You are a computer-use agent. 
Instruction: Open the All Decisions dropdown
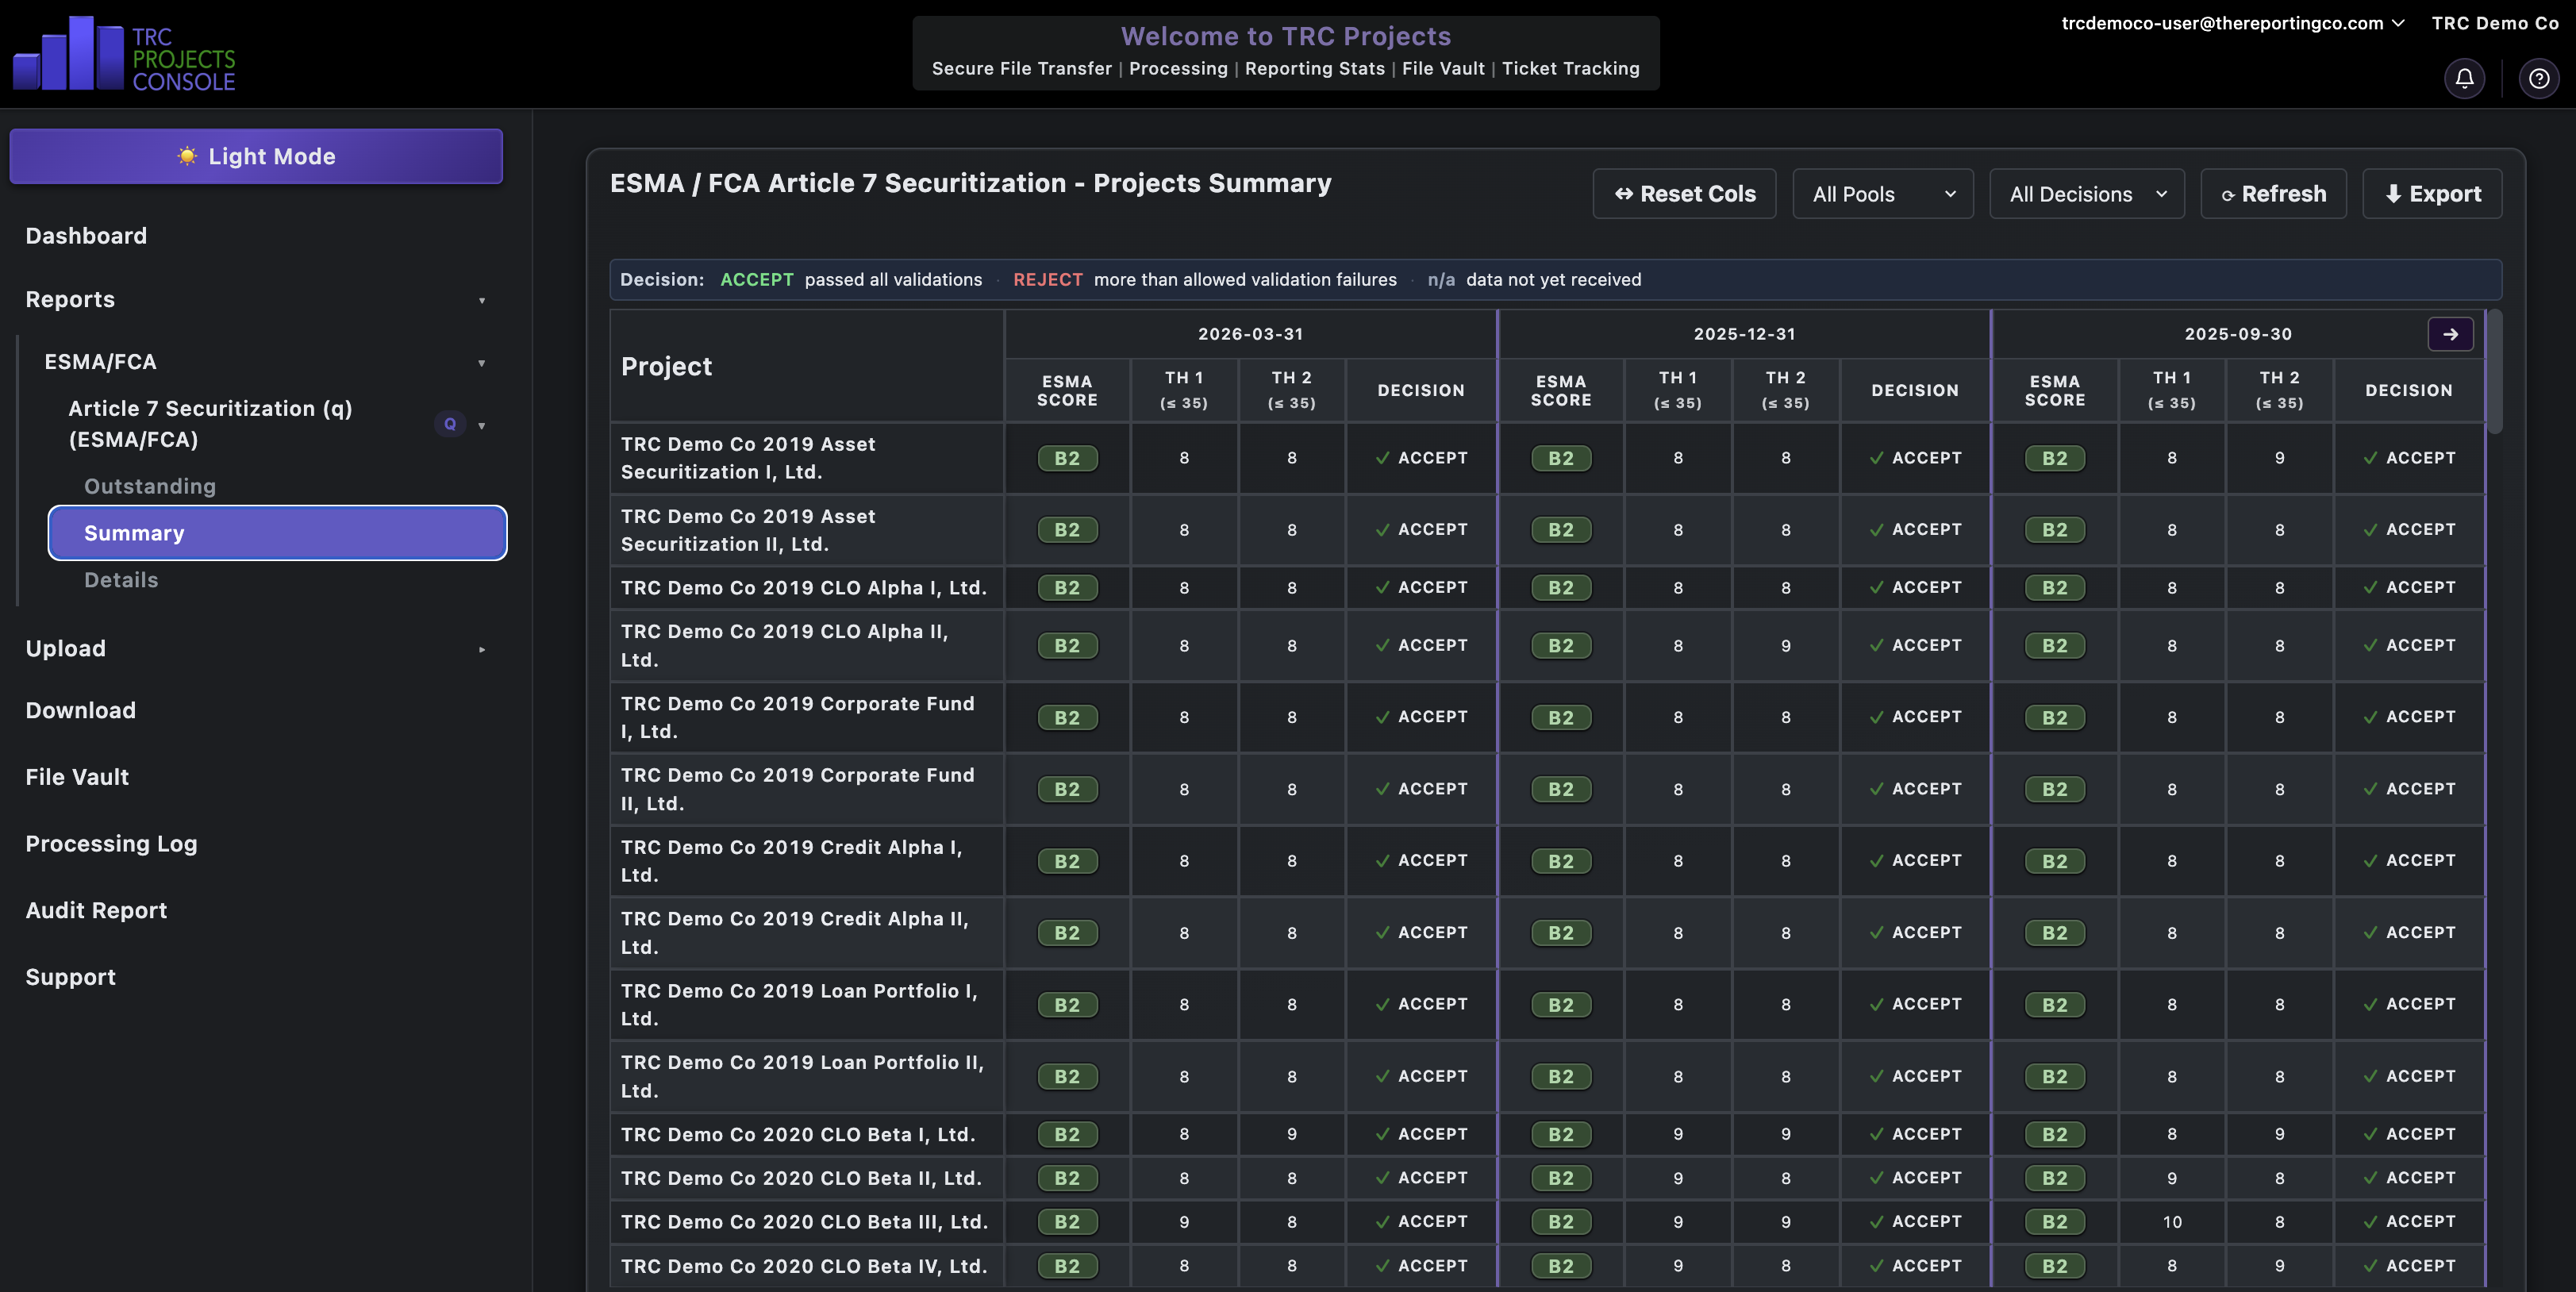point(2086,194)
